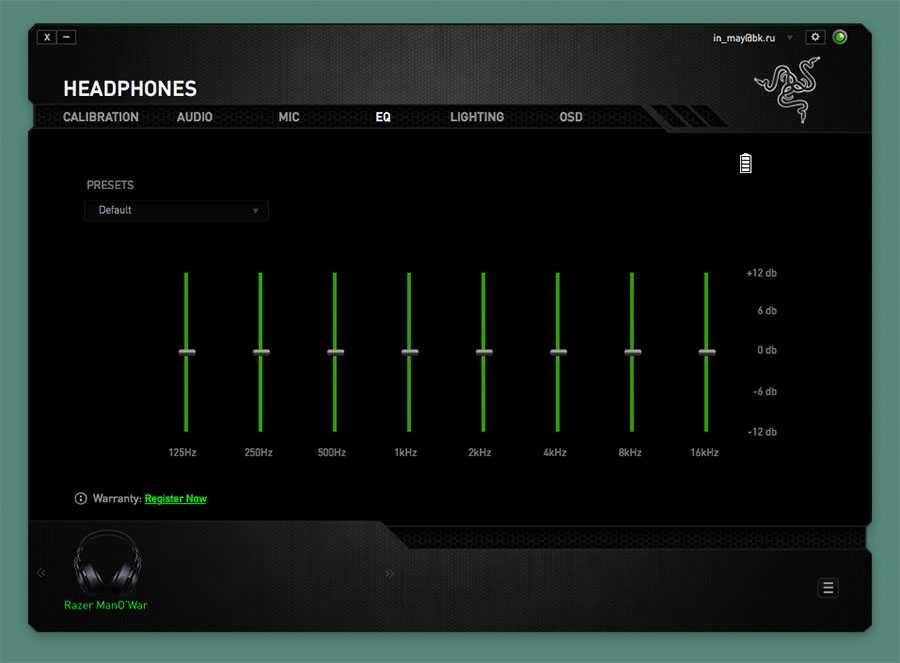Go to the Mic tab

289,117
